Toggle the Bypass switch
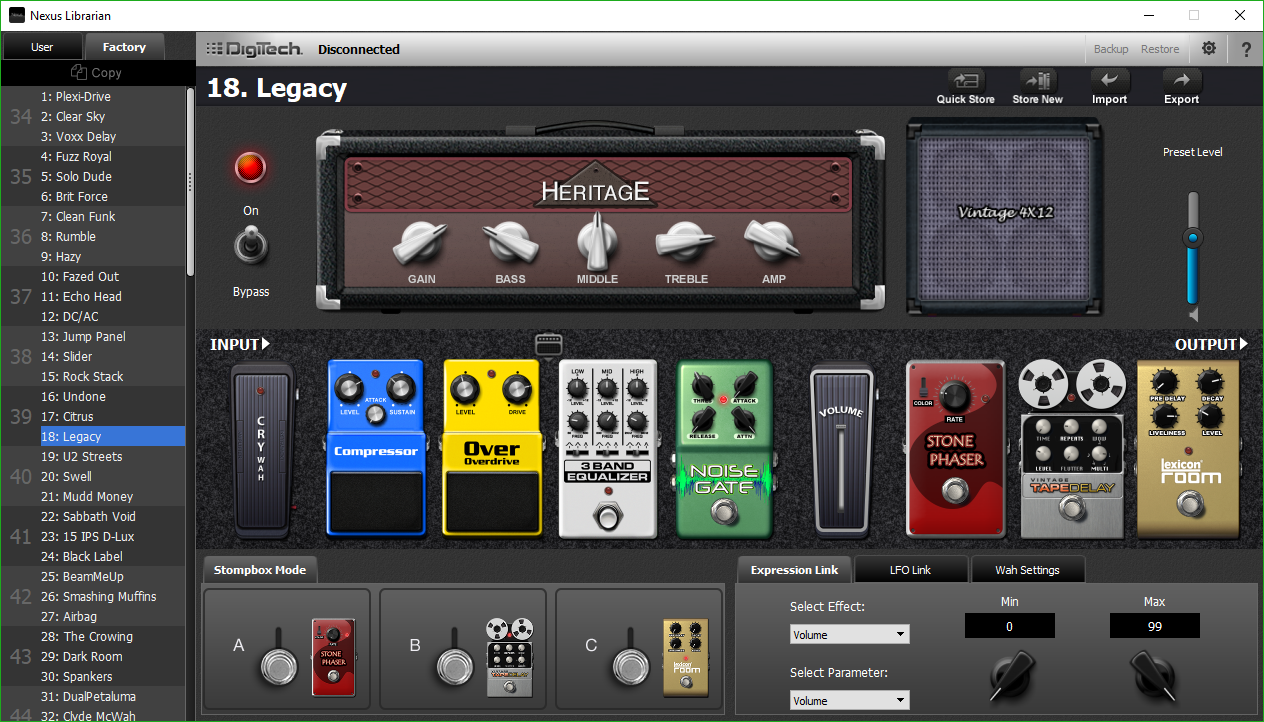The image size is (1264, 722). coord(250,246)
